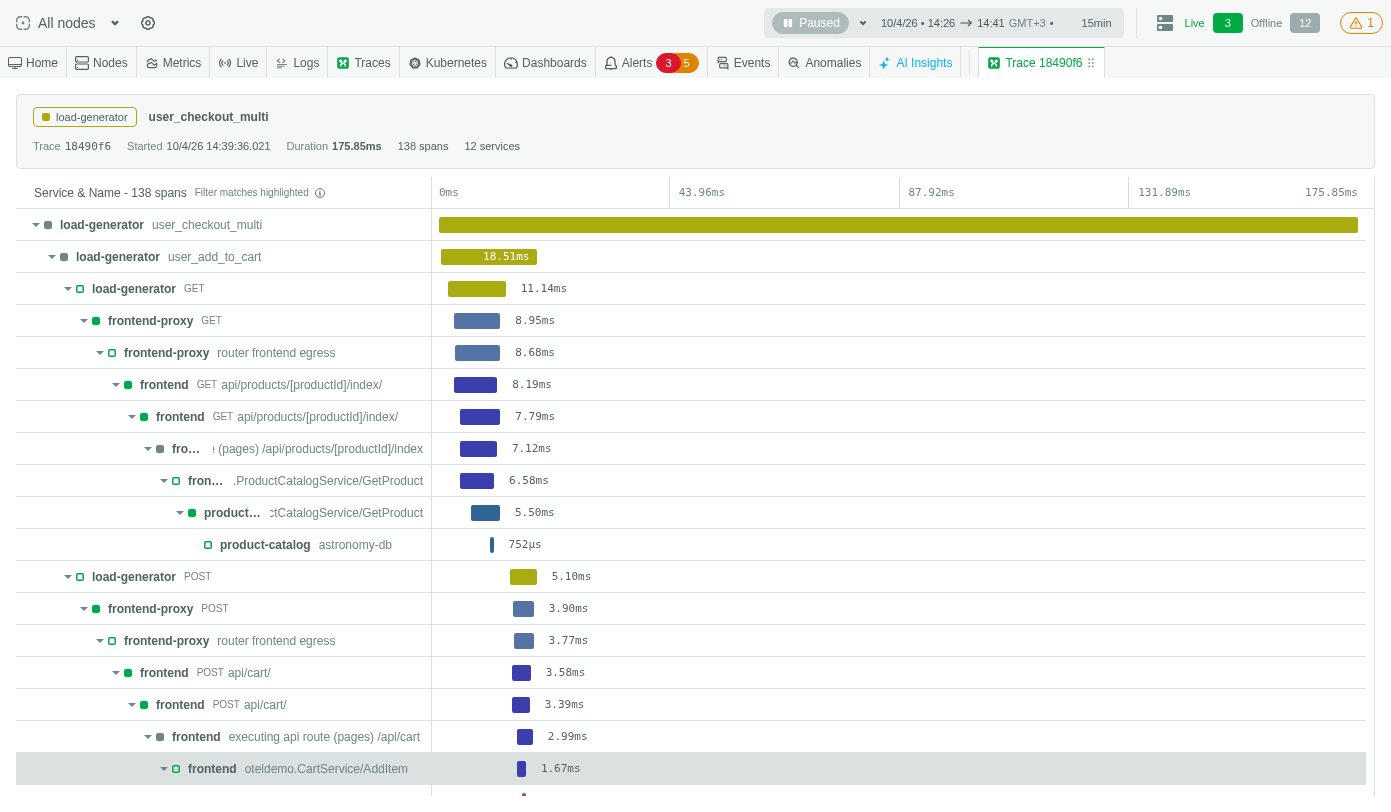Open the Trace 18490f6 tab
This screenshot has height=812, width=1391.
coord(1041,63)
